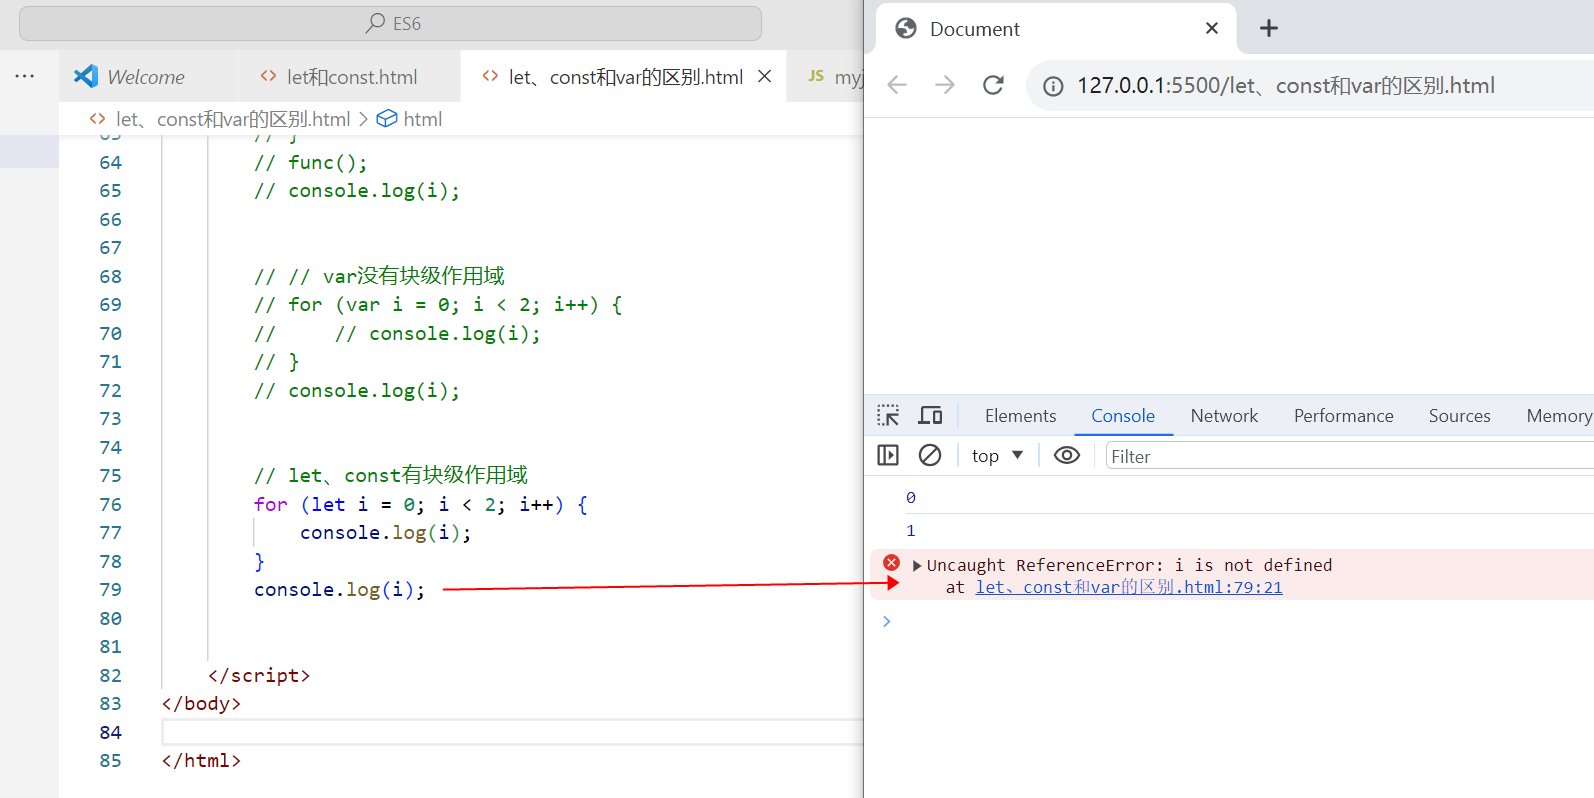The width and height of the screenshot is (1594, 798).
Task: Toggle the console sidebar panel
Action: coord(888,455)
